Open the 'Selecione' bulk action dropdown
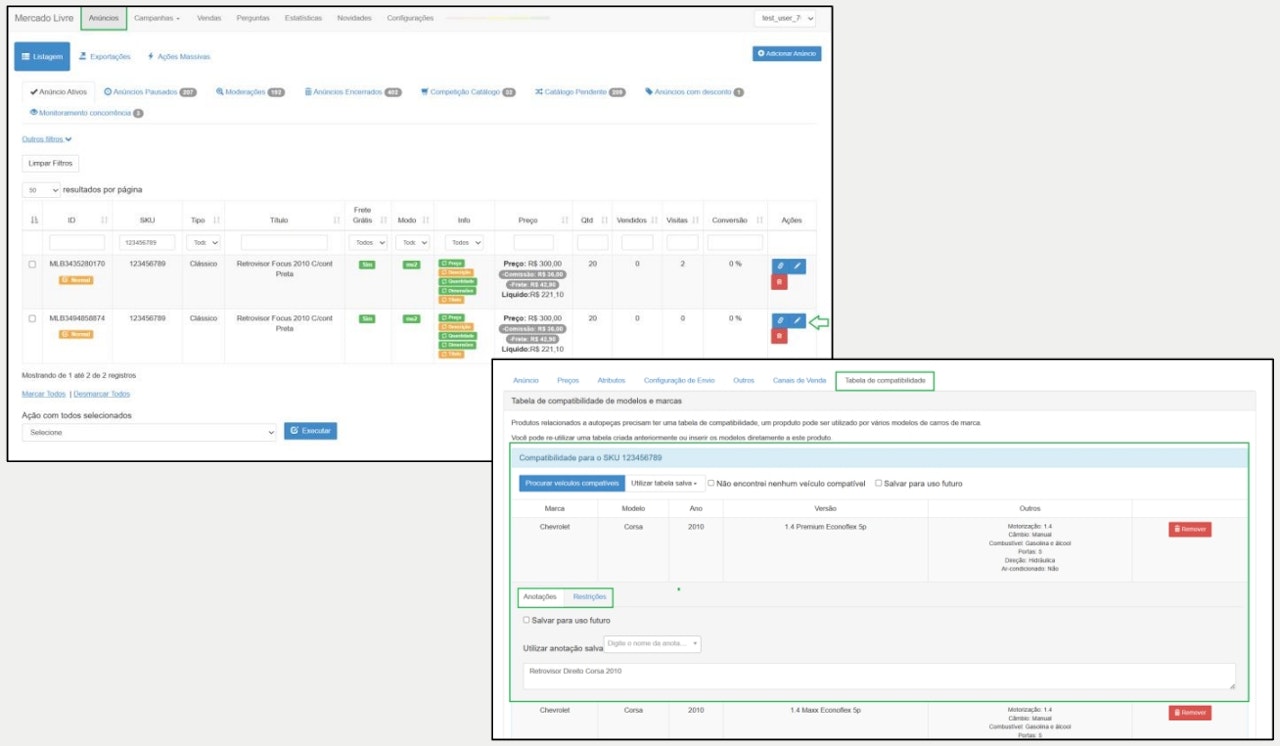The height and width of the screenshot is (746, 1280). point(149,432)
